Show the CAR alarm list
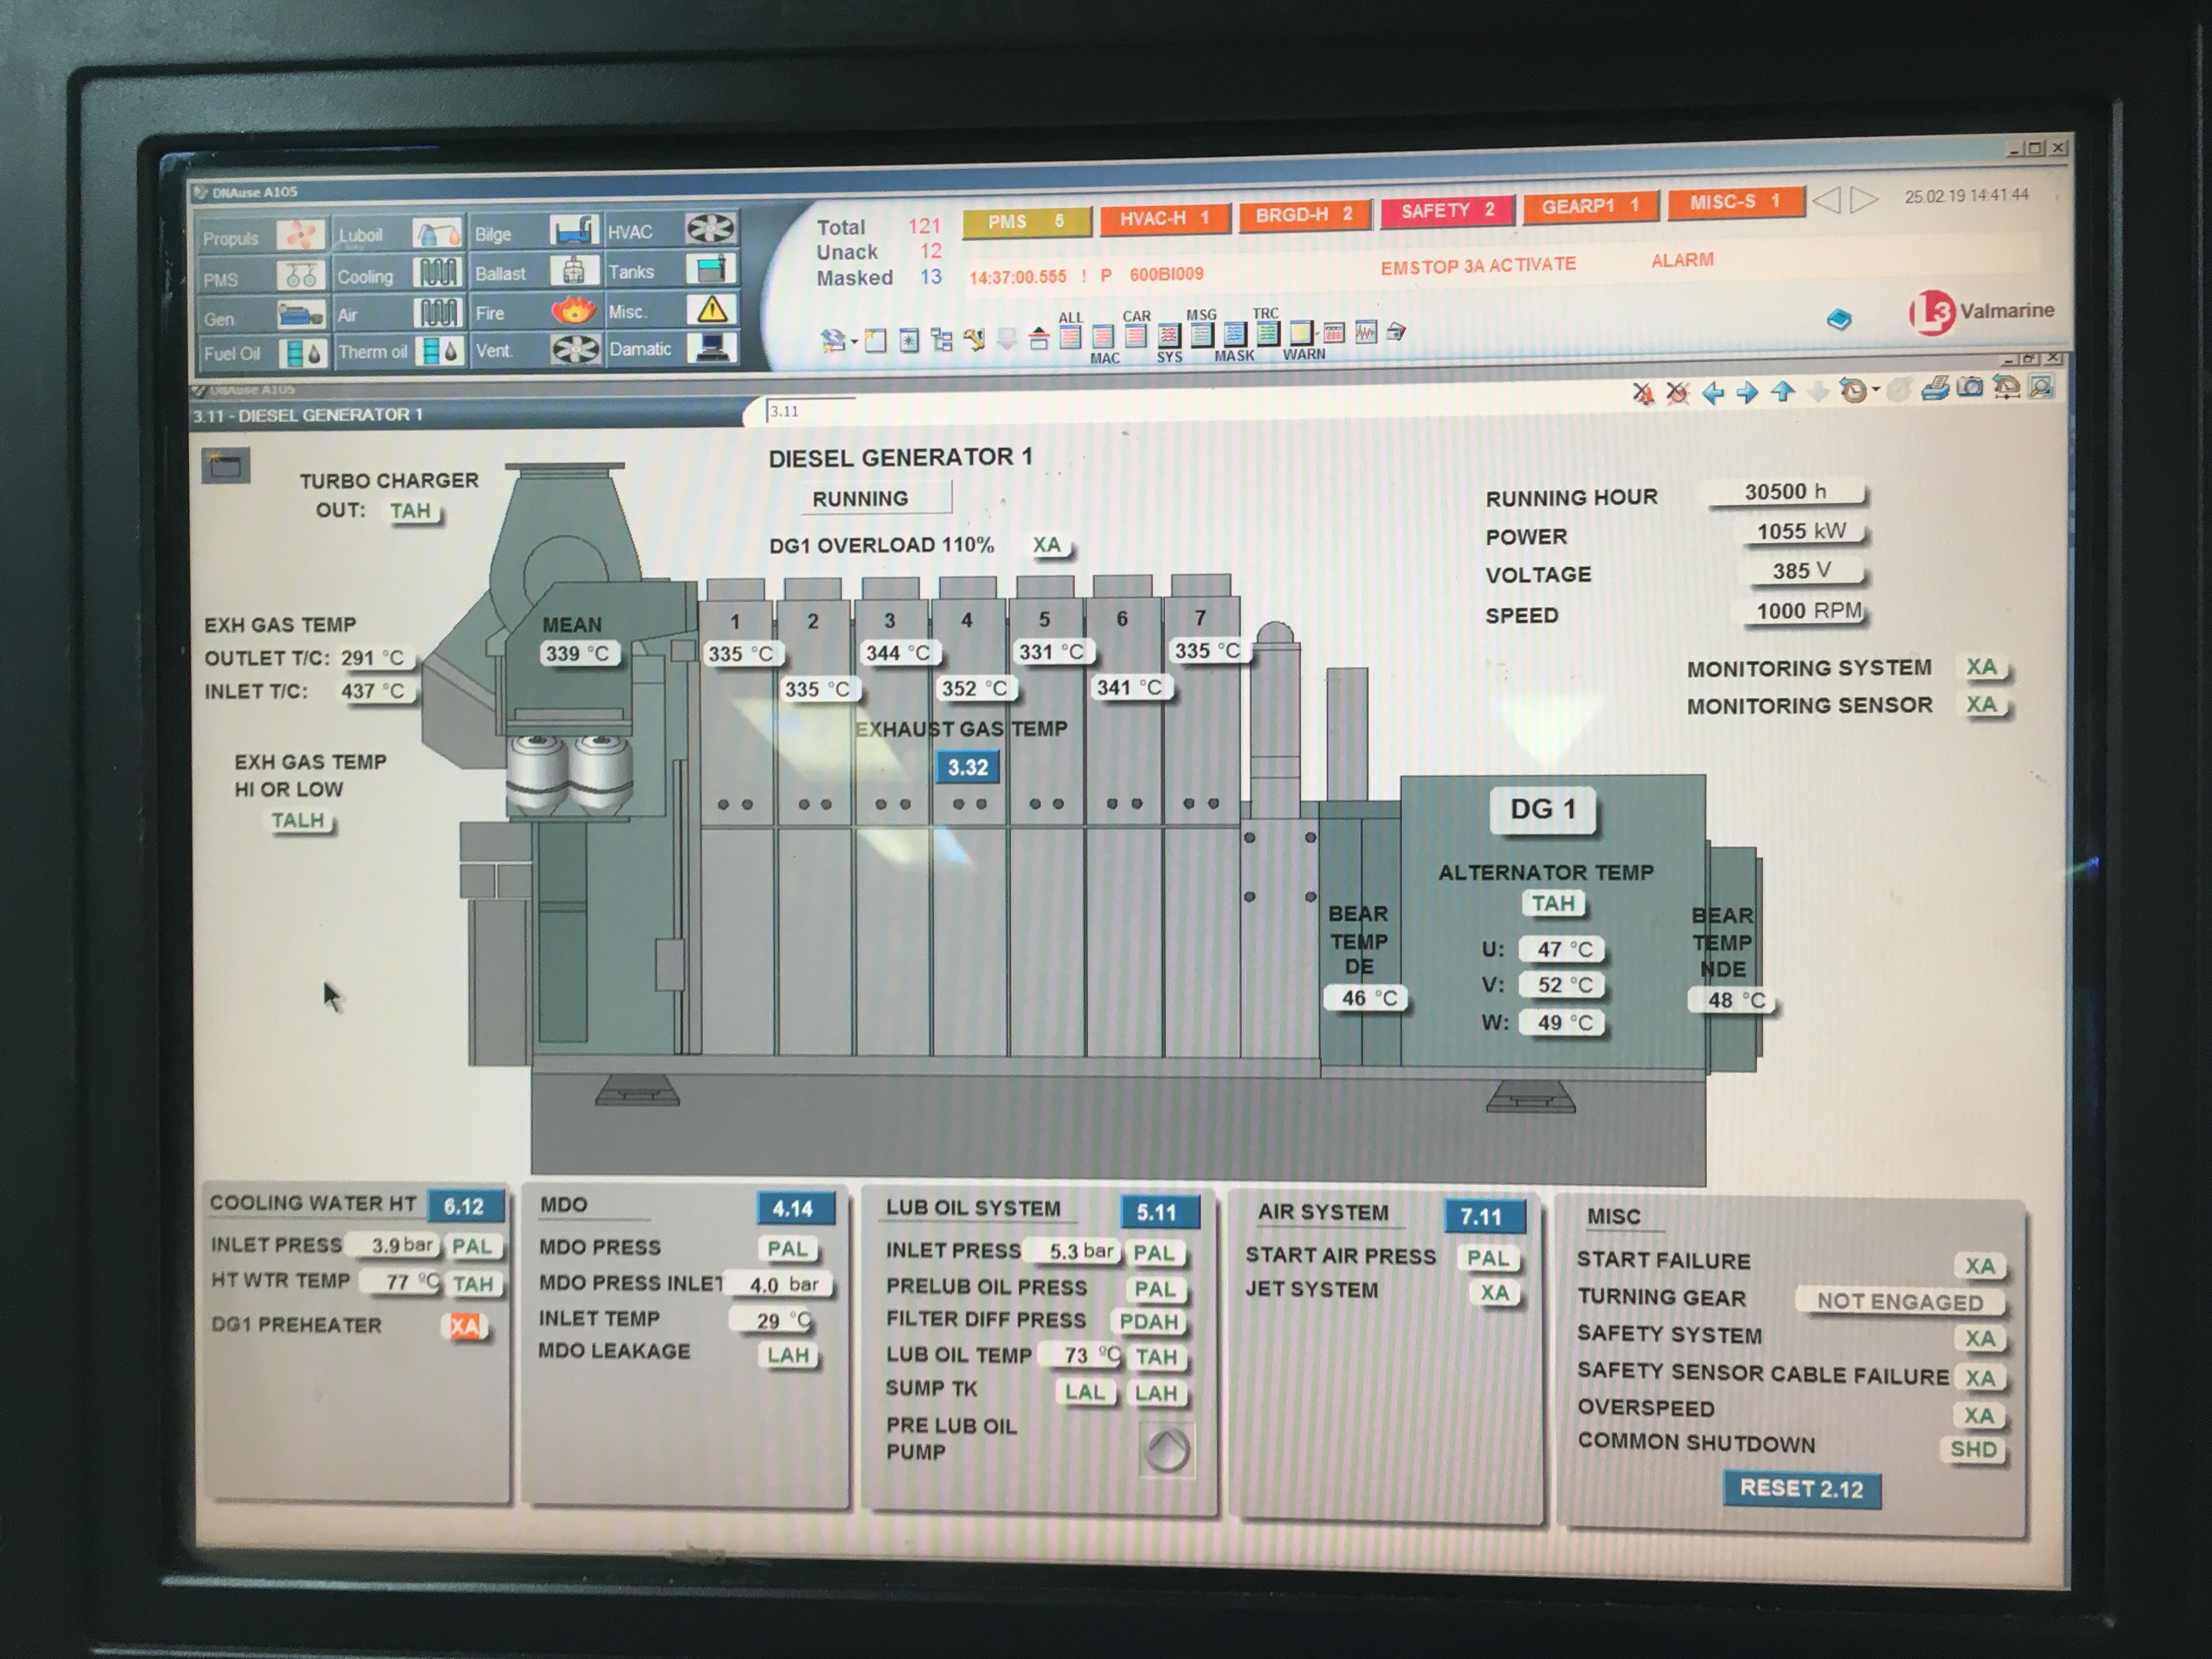 pos(1136,335)
